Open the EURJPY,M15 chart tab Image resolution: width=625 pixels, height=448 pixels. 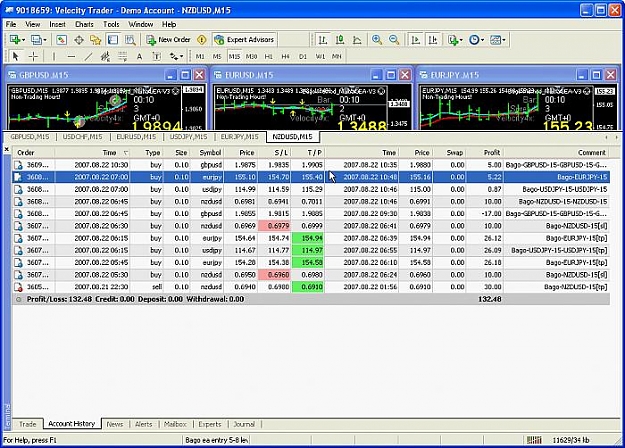pos(240,137)
